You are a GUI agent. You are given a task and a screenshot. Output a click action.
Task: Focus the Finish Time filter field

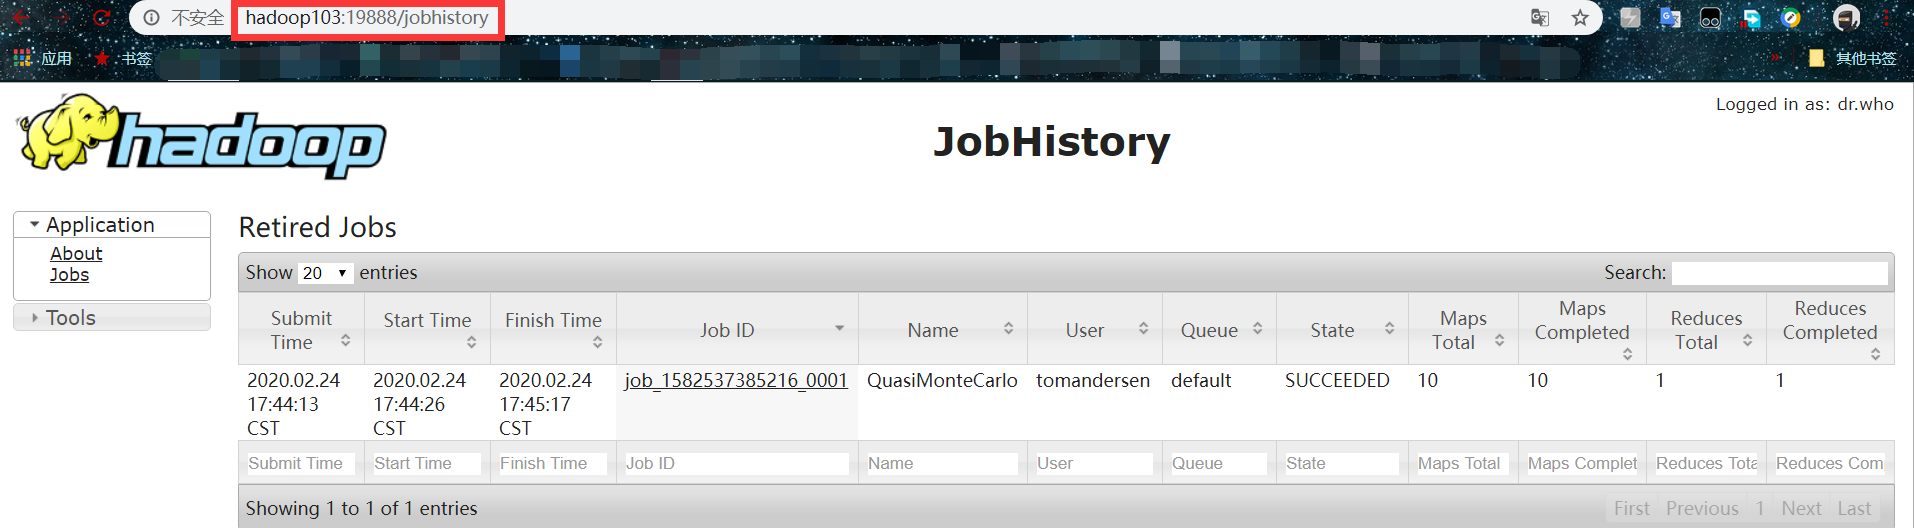click(553, 464)
